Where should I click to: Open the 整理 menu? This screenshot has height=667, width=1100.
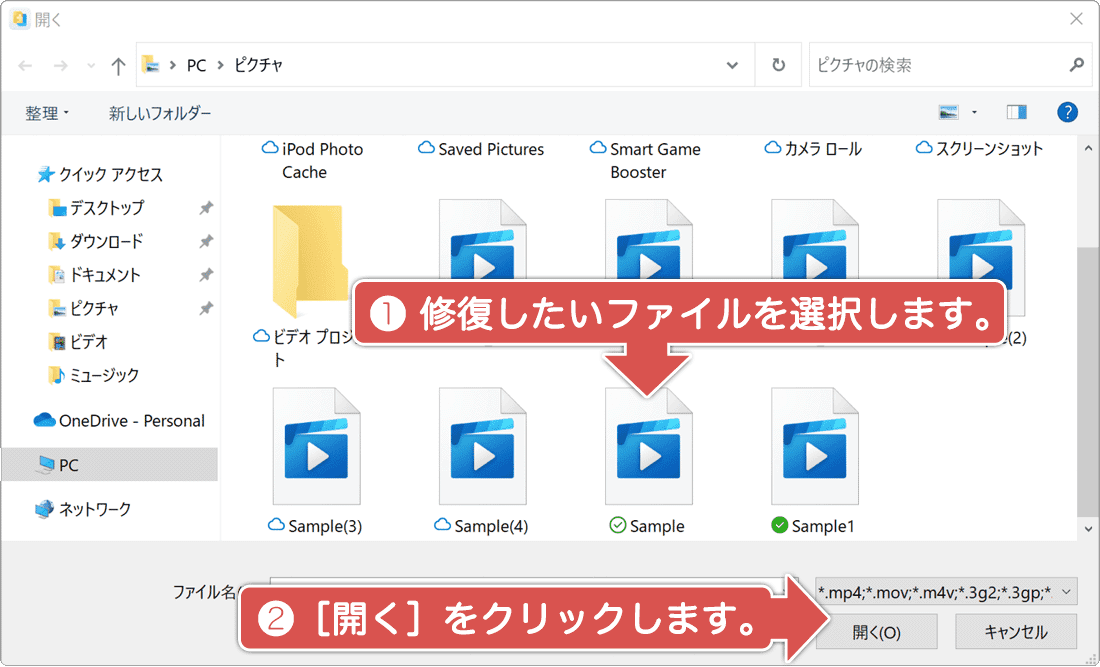click(x=46, y=112)
